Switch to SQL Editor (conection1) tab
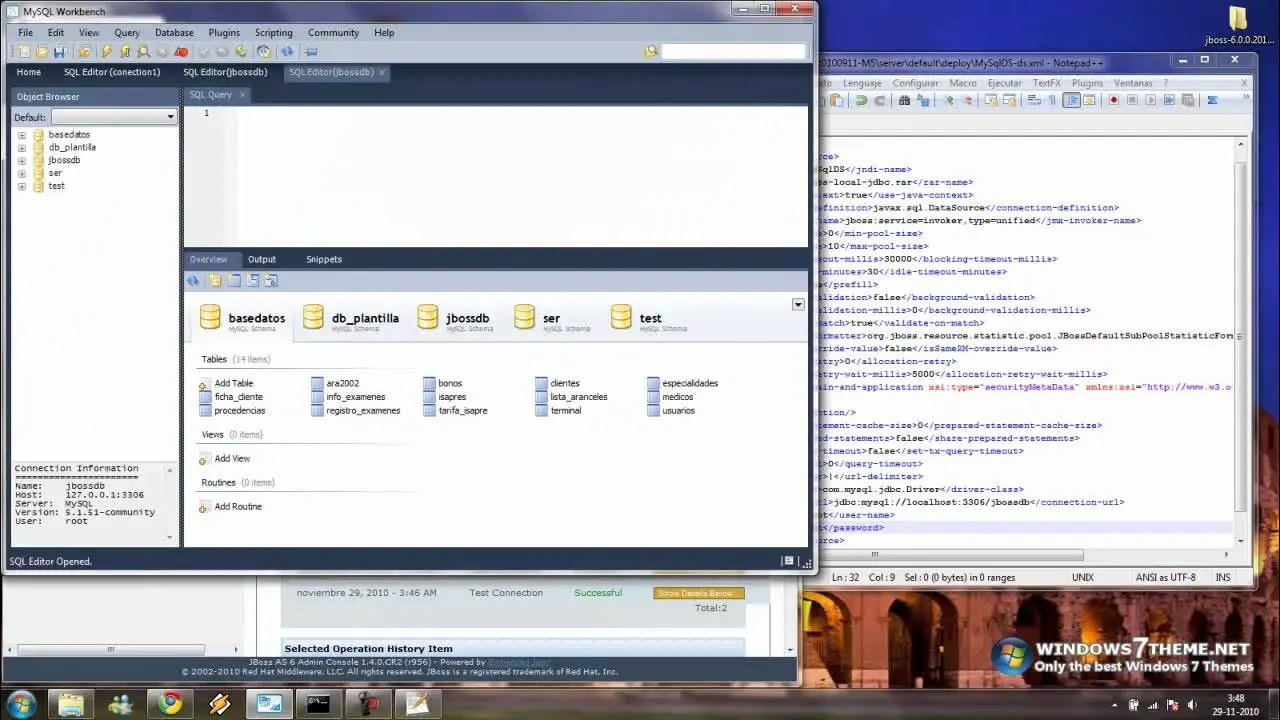 [112, 72]
